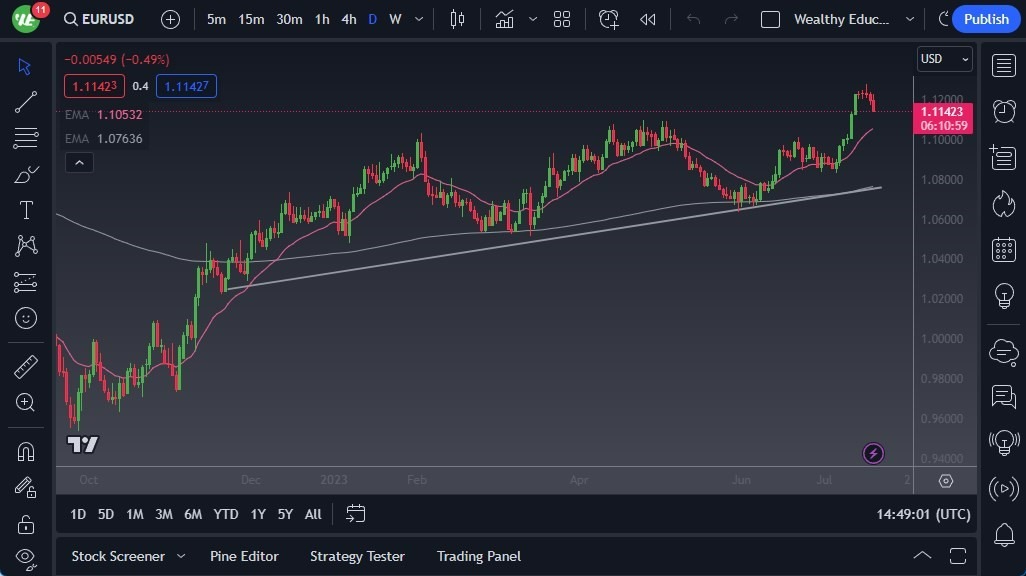Switch to the Pine Editor tab
1026x576 pixels.
point(244,556)
